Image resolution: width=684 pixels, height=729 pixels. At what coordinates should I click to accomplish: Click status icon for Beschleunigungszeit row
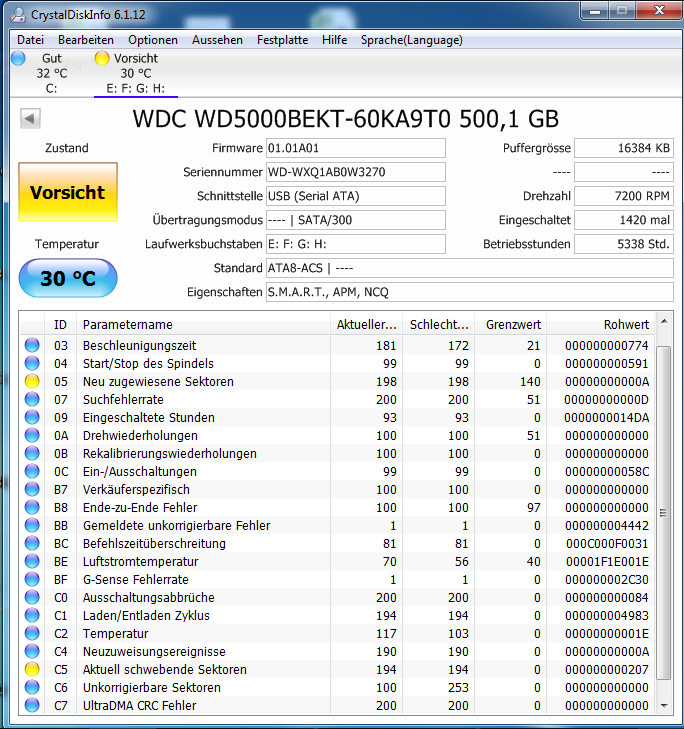[x=32, y=345]
